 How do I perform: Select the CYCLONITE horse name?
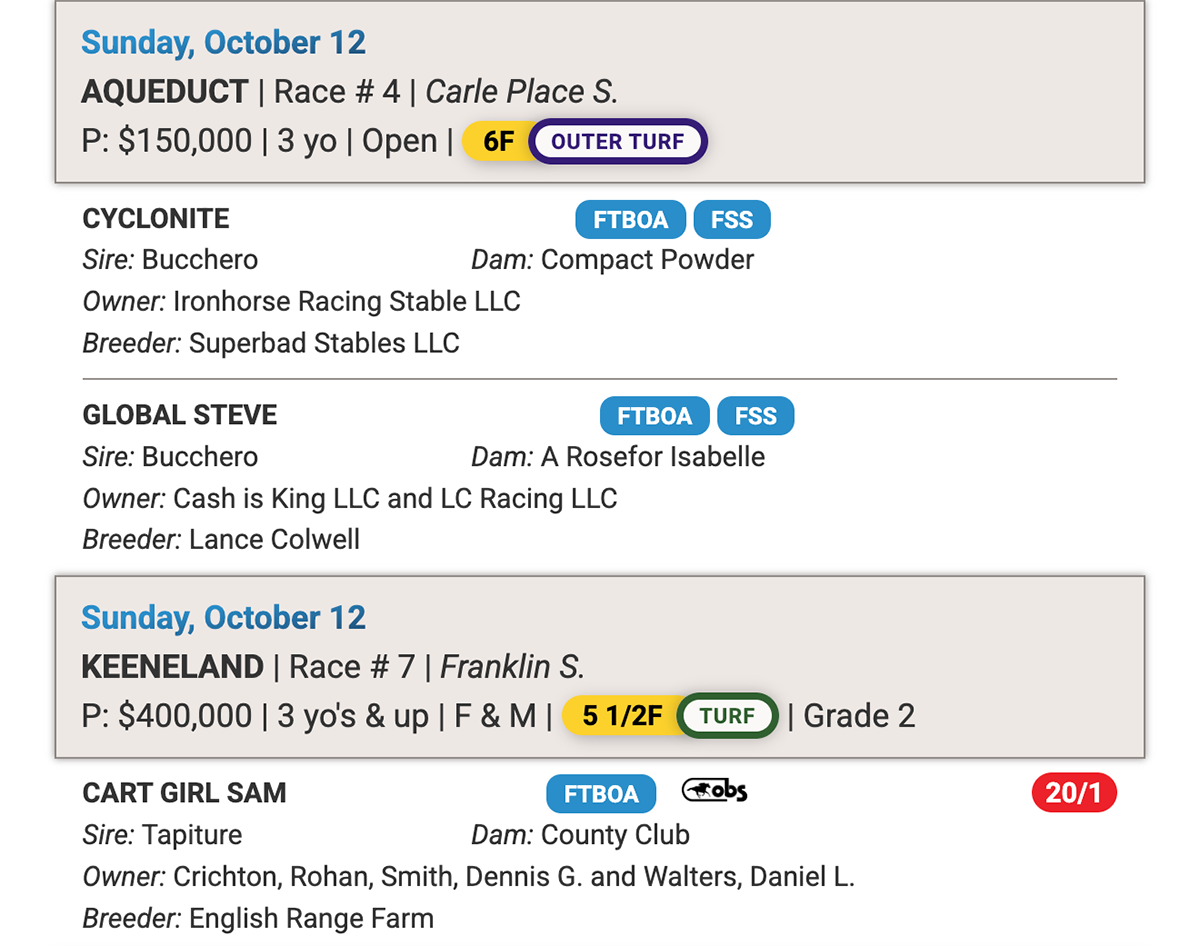(156, 219)
